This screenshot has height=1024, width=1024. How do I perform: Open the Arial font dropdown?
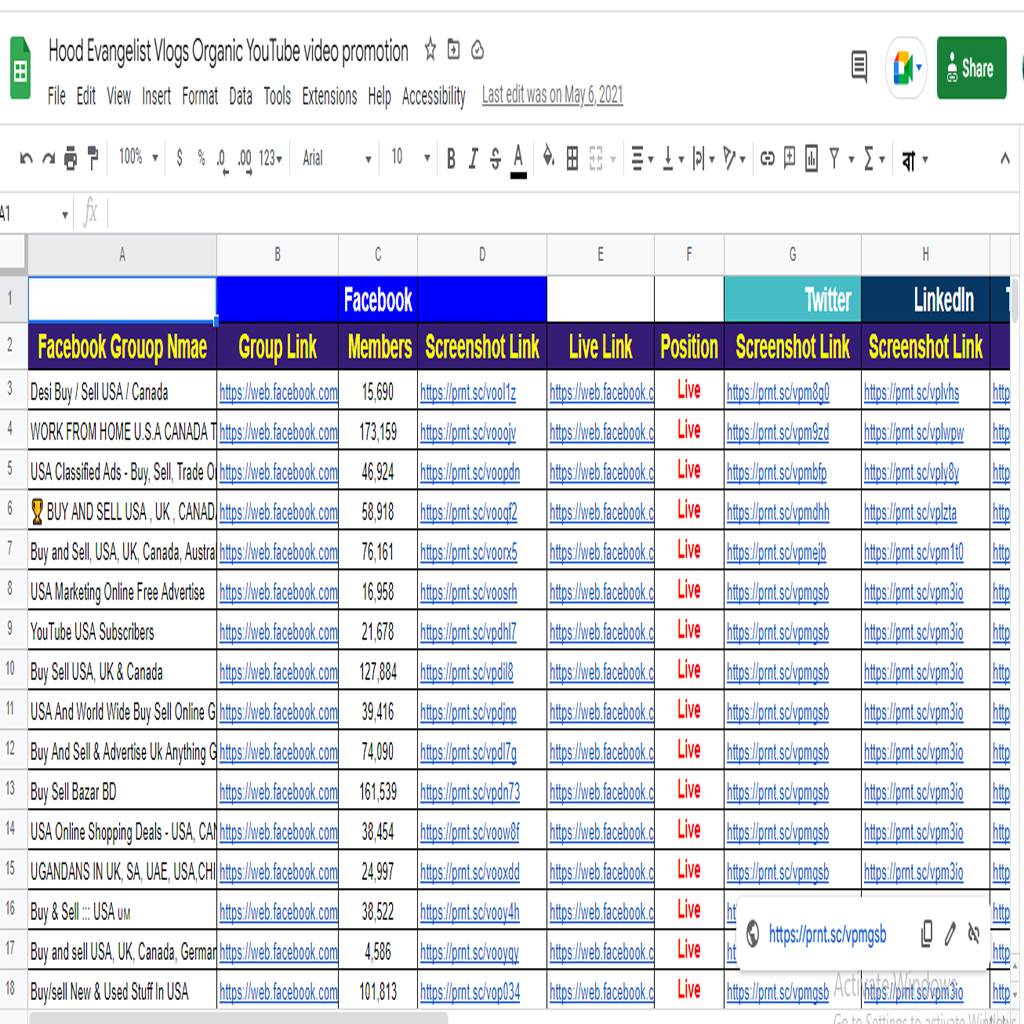click(x=336, y=158)
